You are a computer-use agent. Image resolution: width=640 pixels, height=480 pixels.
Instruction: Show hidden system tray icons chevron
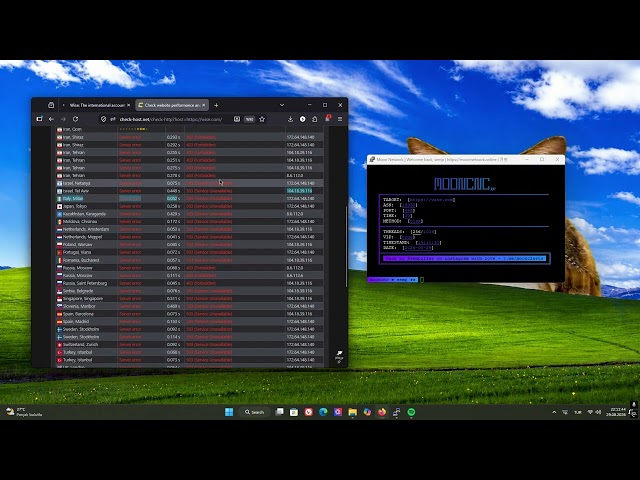coord(554,412)
